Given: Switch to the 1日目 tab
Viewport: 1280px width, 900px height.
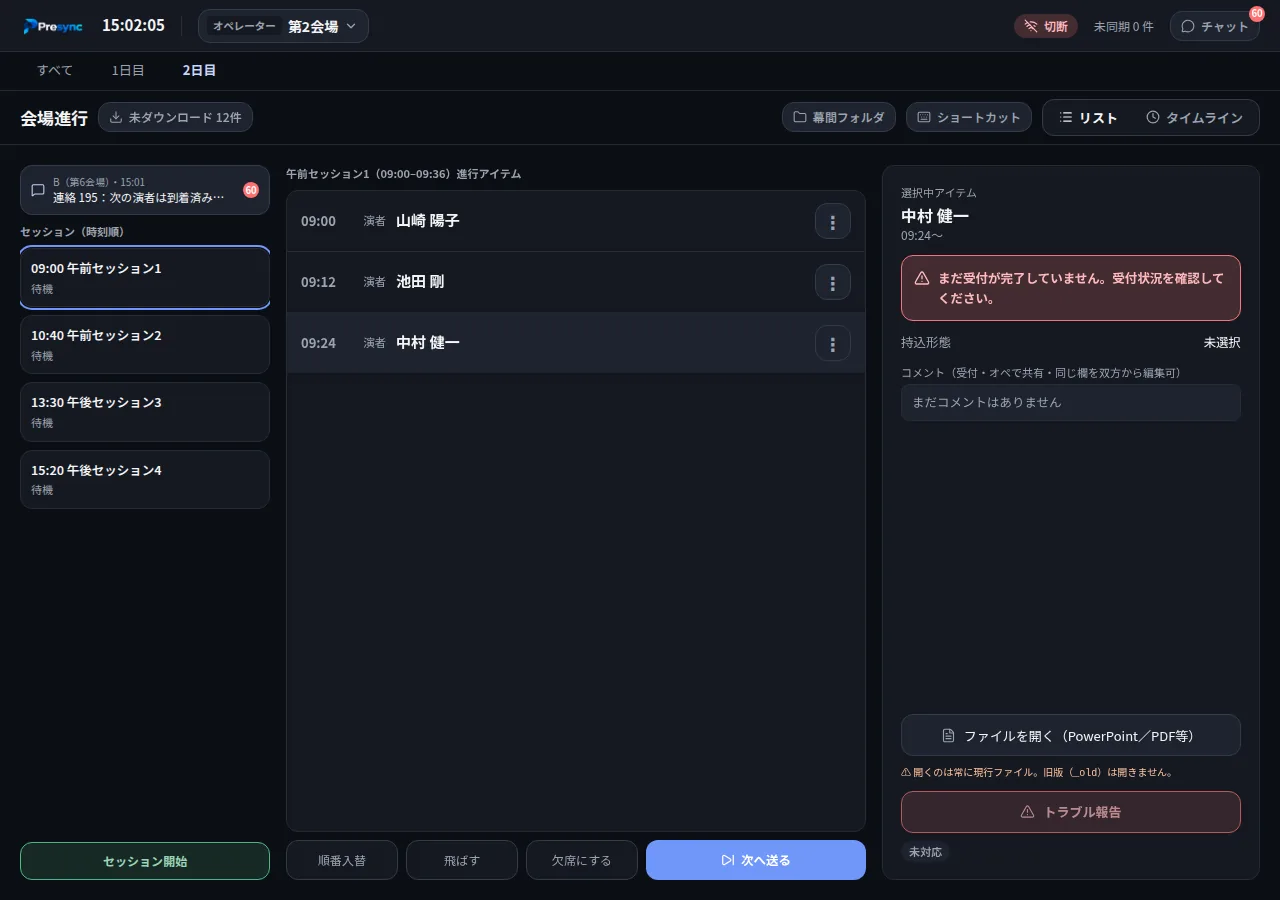Looking at the screenshot, I should [128, 70].
